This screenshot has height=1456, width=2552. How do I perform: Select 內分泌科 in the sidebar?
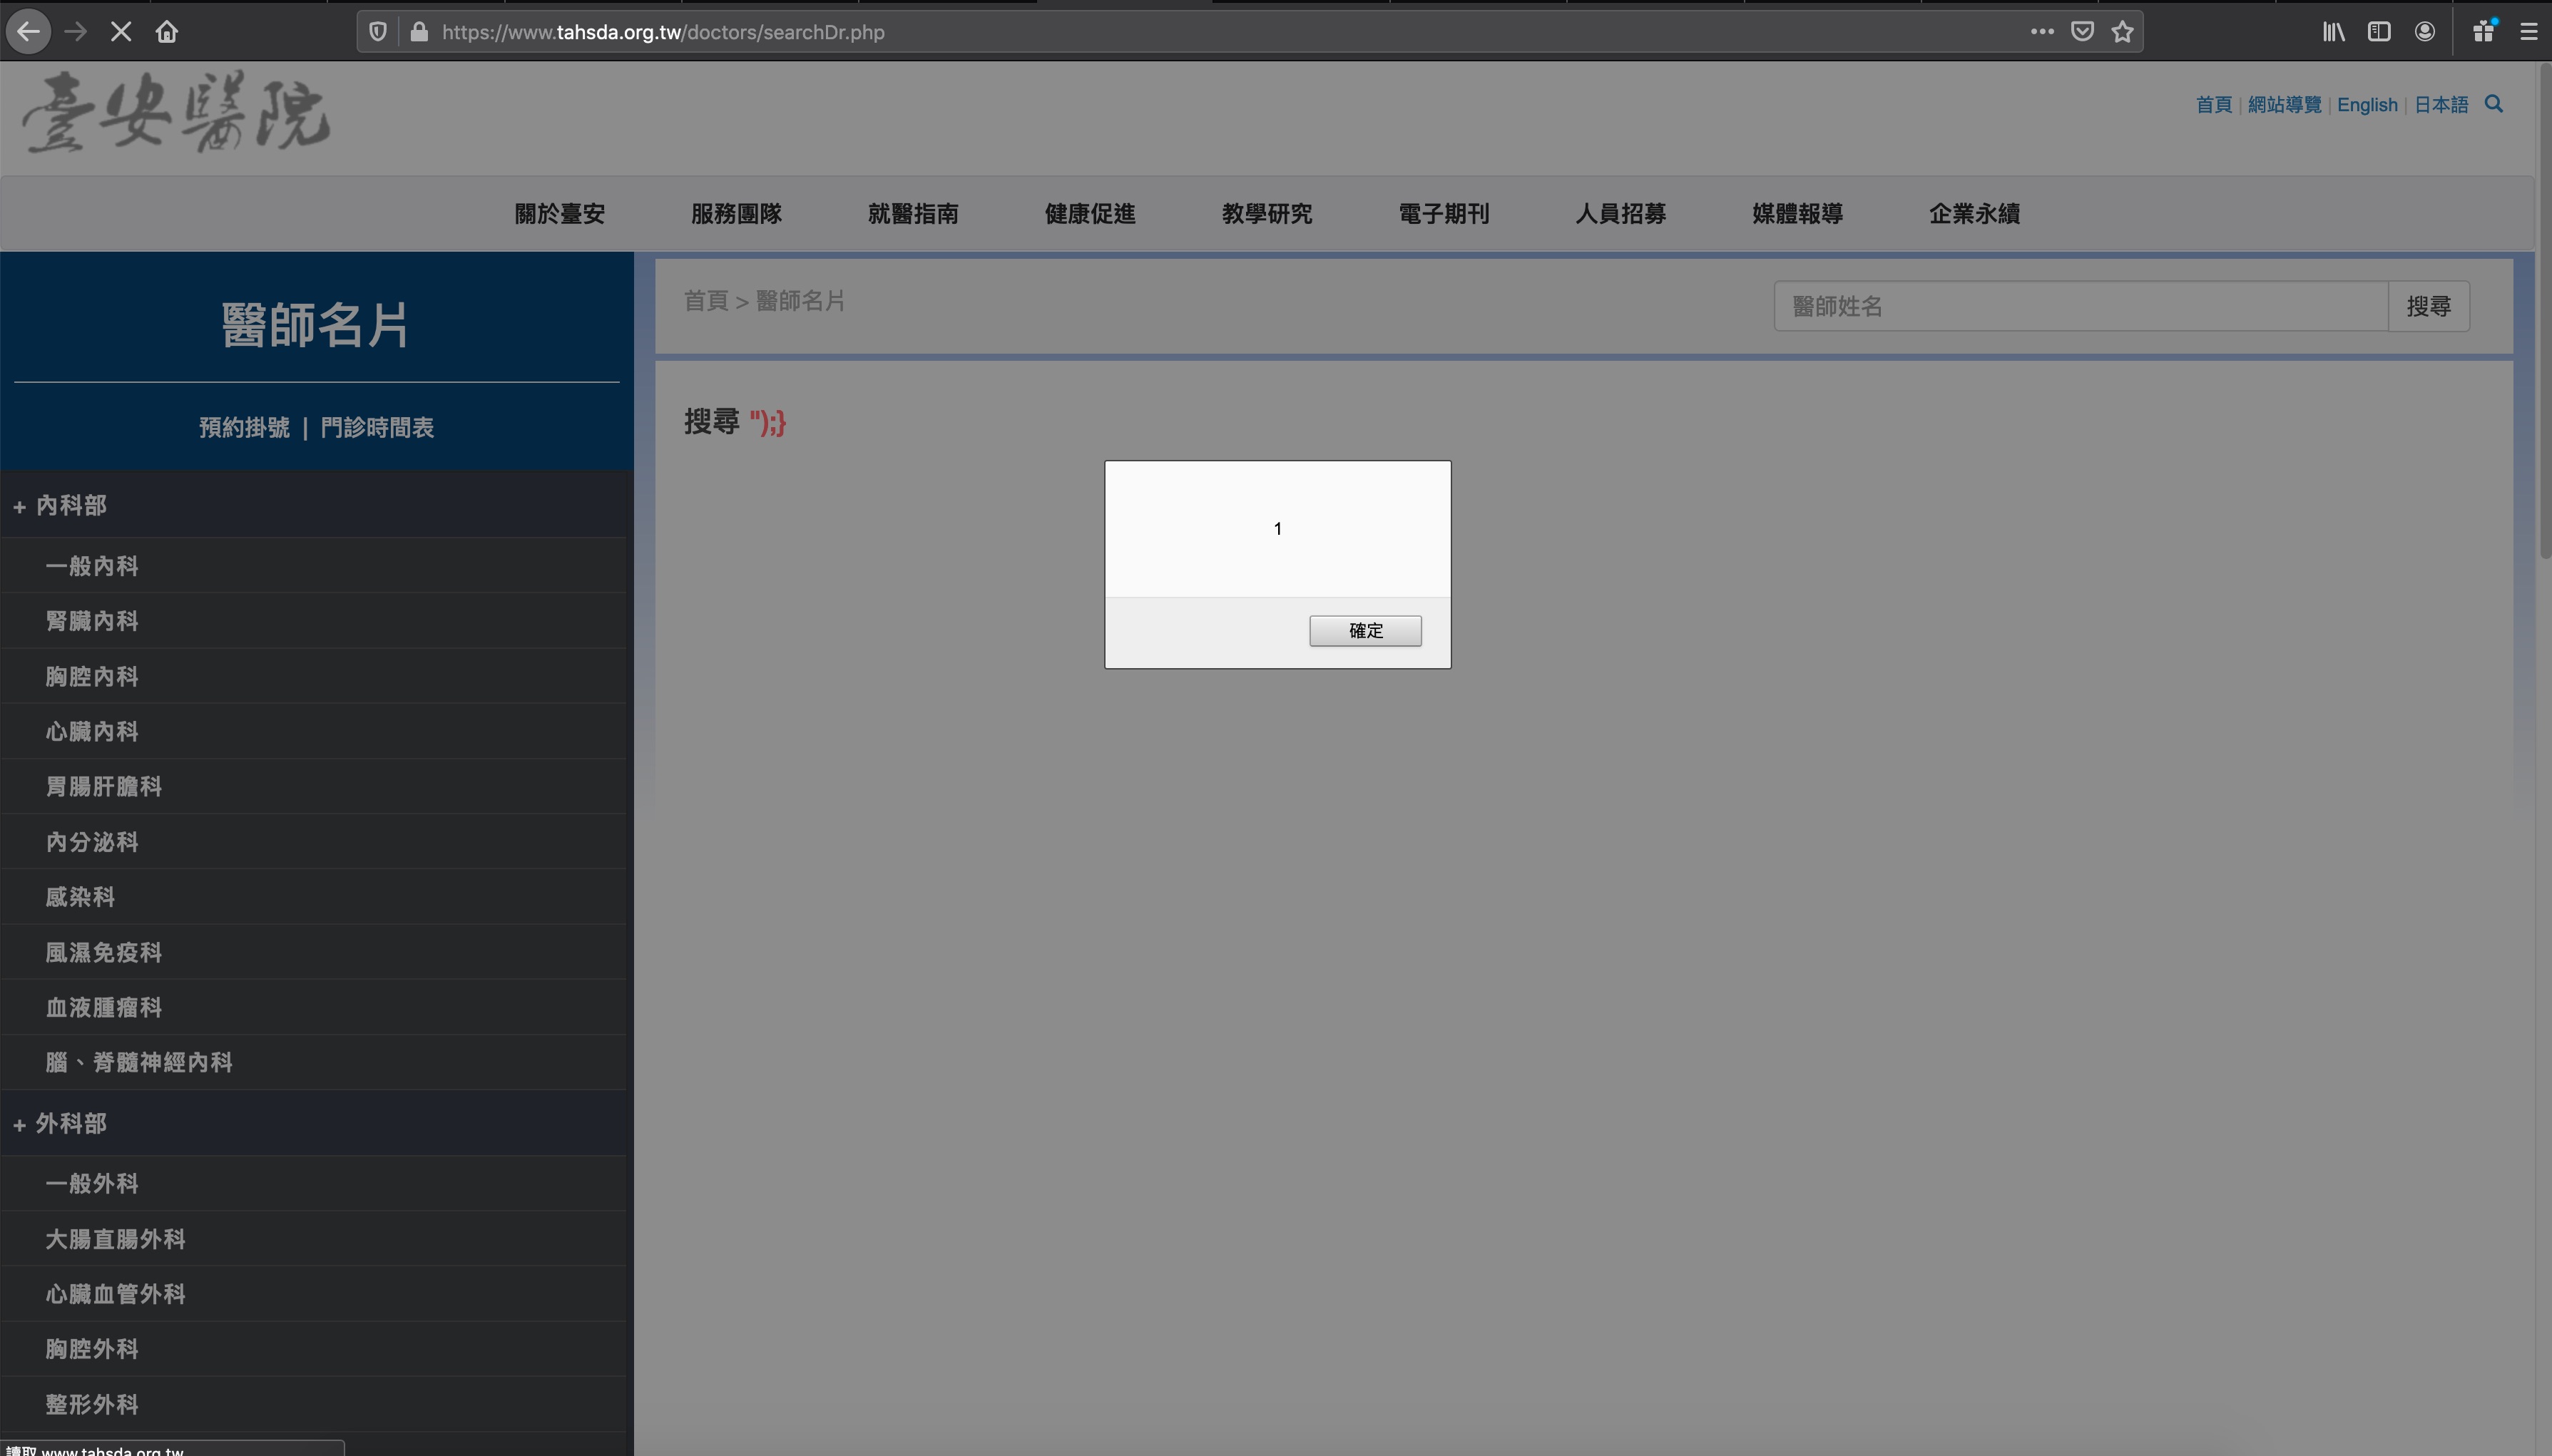[92, 842]
